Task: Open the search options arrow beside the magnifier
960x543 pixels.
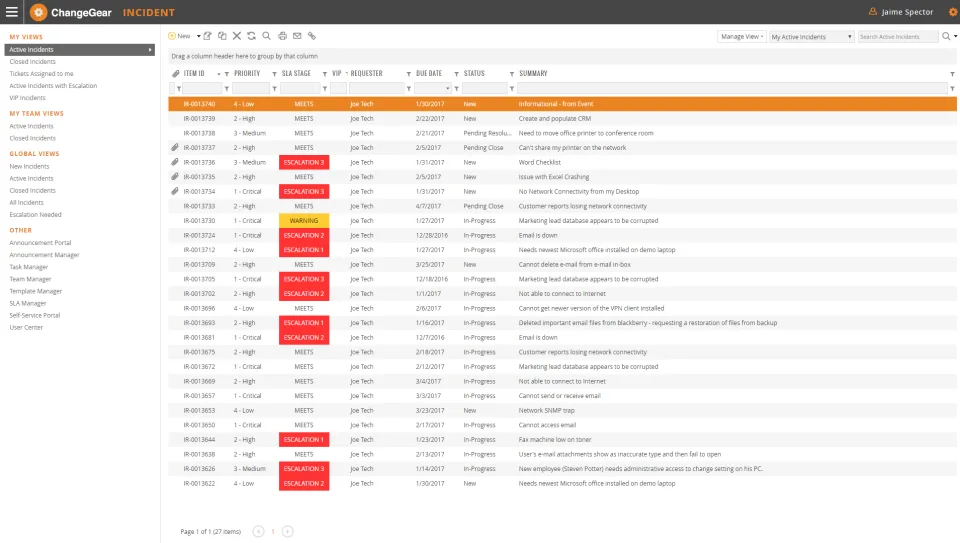Action: 955,37
